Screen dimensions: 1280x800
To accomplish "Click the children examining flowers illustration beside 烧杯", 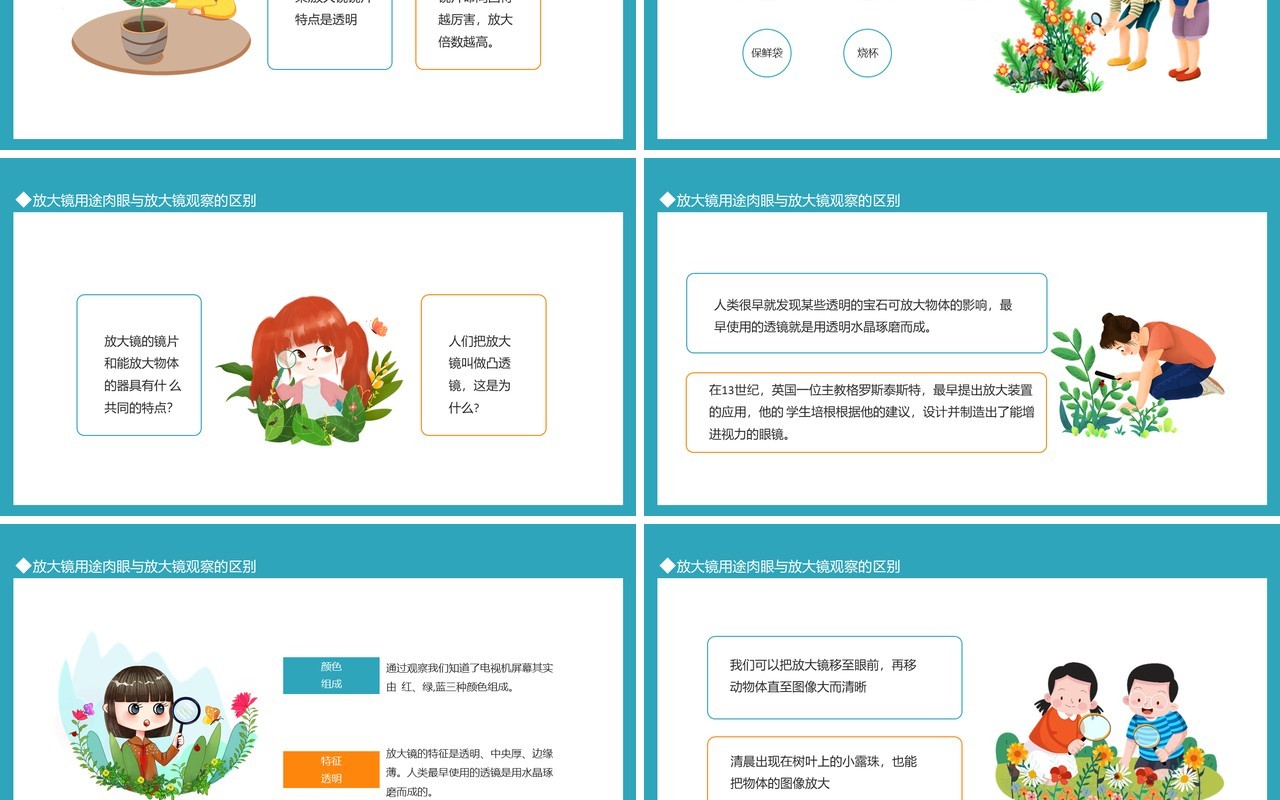I will [1102, 46].
